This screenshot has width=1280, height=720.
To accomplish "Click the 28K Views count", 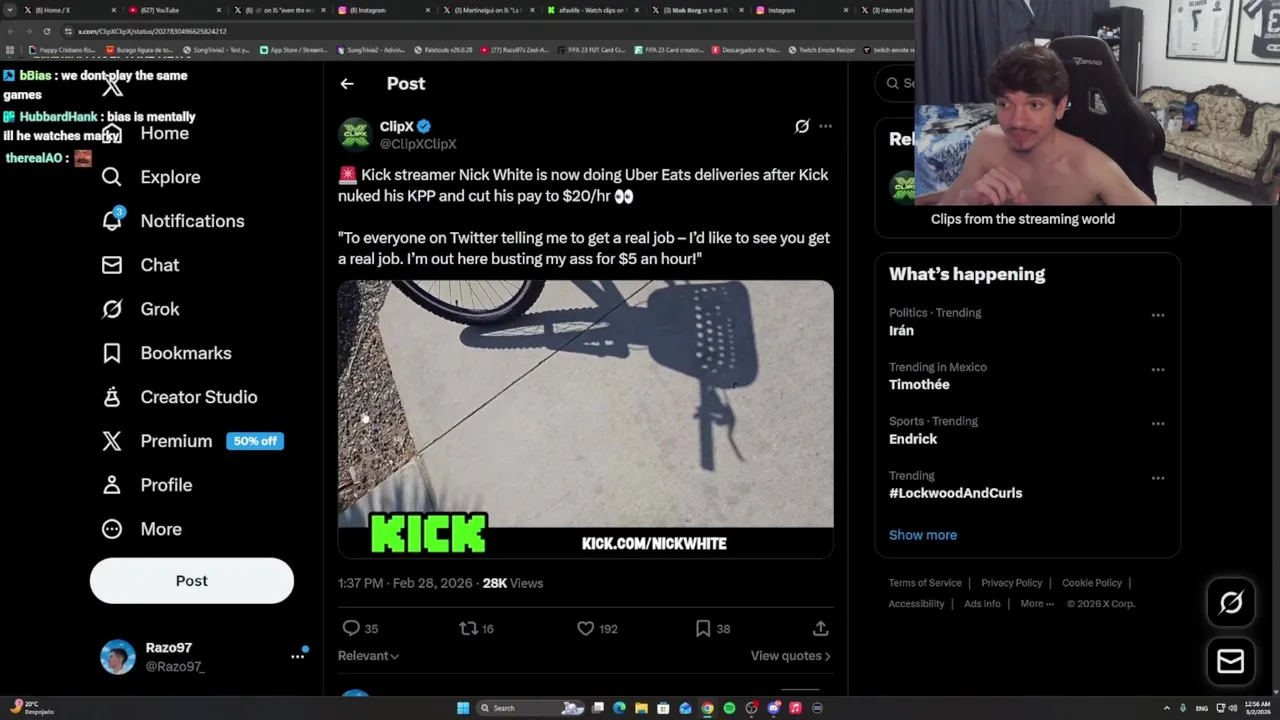I will click(x=513, y=583).
